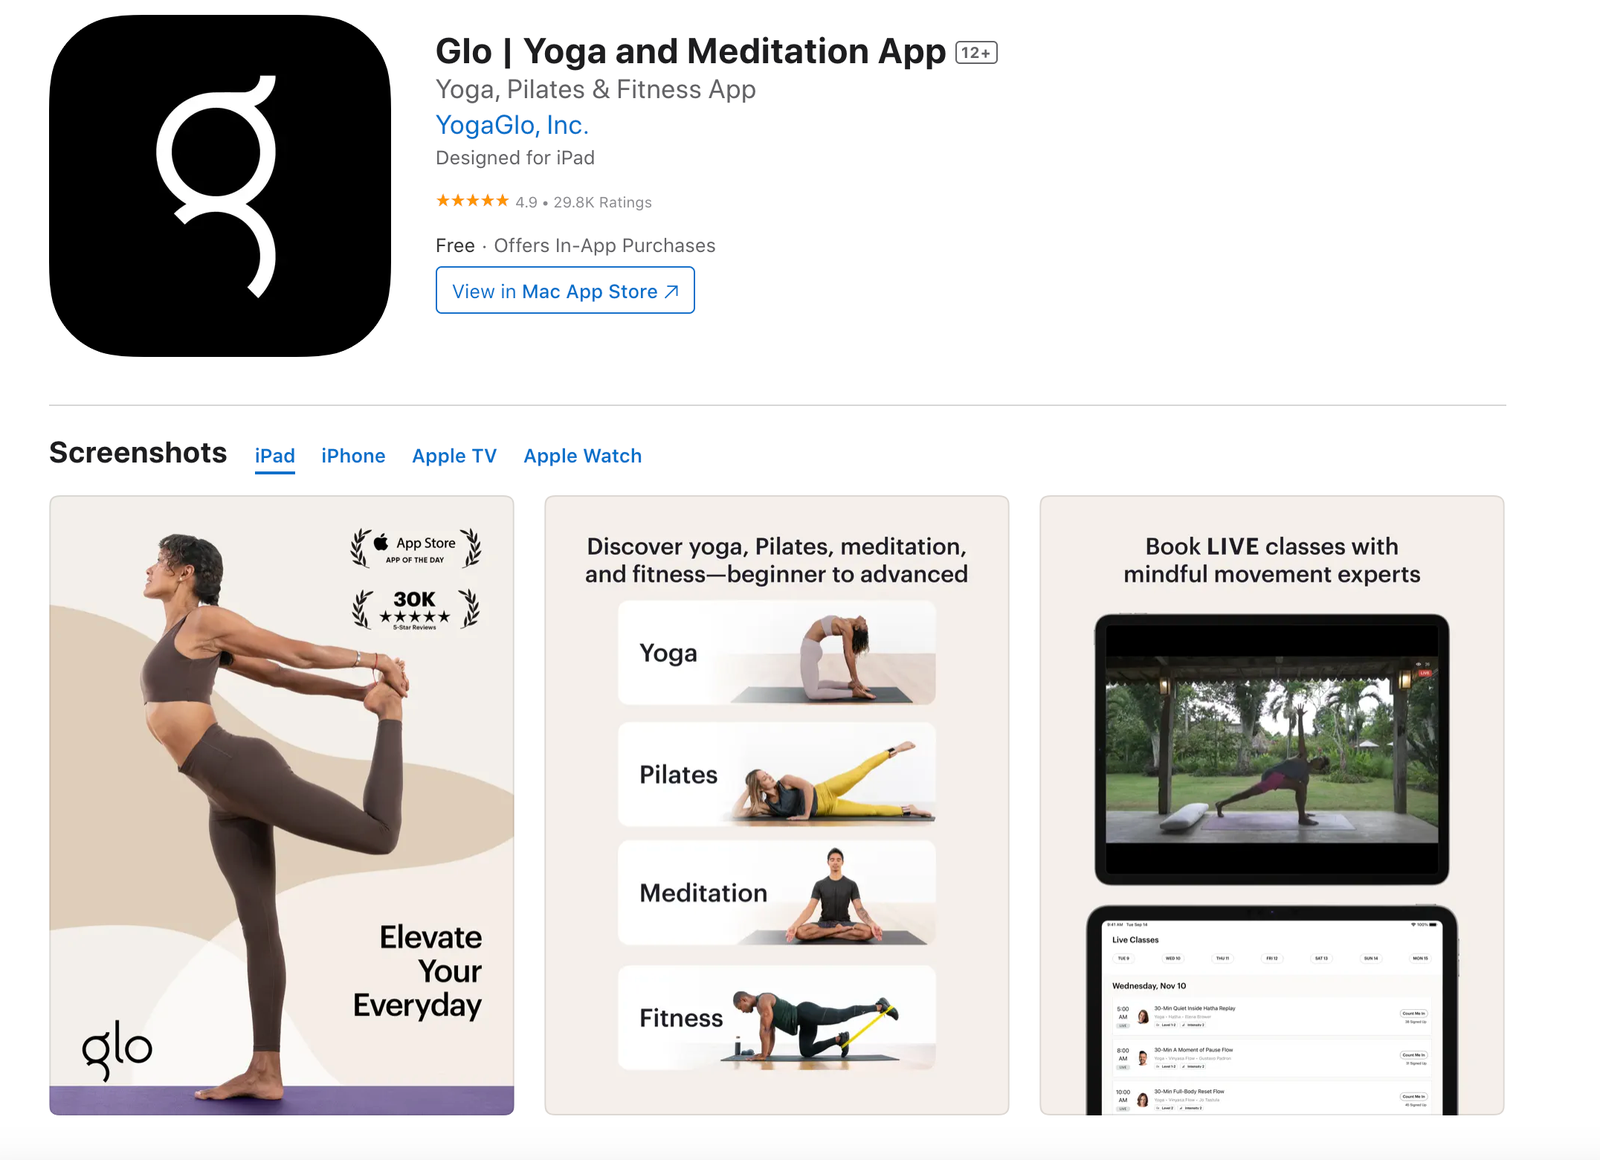
Task: Open the Book LIVE classes screenshot
Action: (x=1272, y=805)
